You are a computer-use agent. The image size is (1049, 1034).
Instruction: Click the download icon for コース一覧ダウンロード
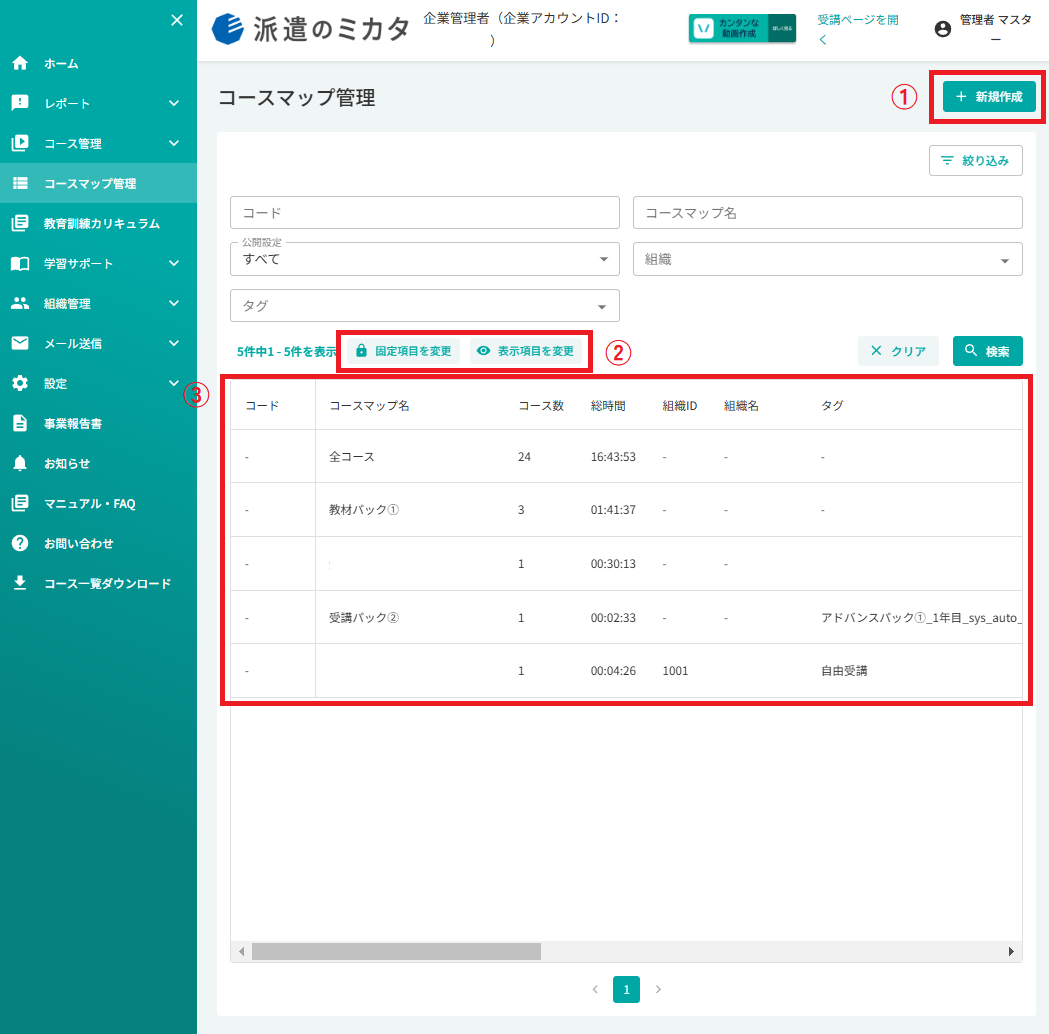(x=20, y=583)
